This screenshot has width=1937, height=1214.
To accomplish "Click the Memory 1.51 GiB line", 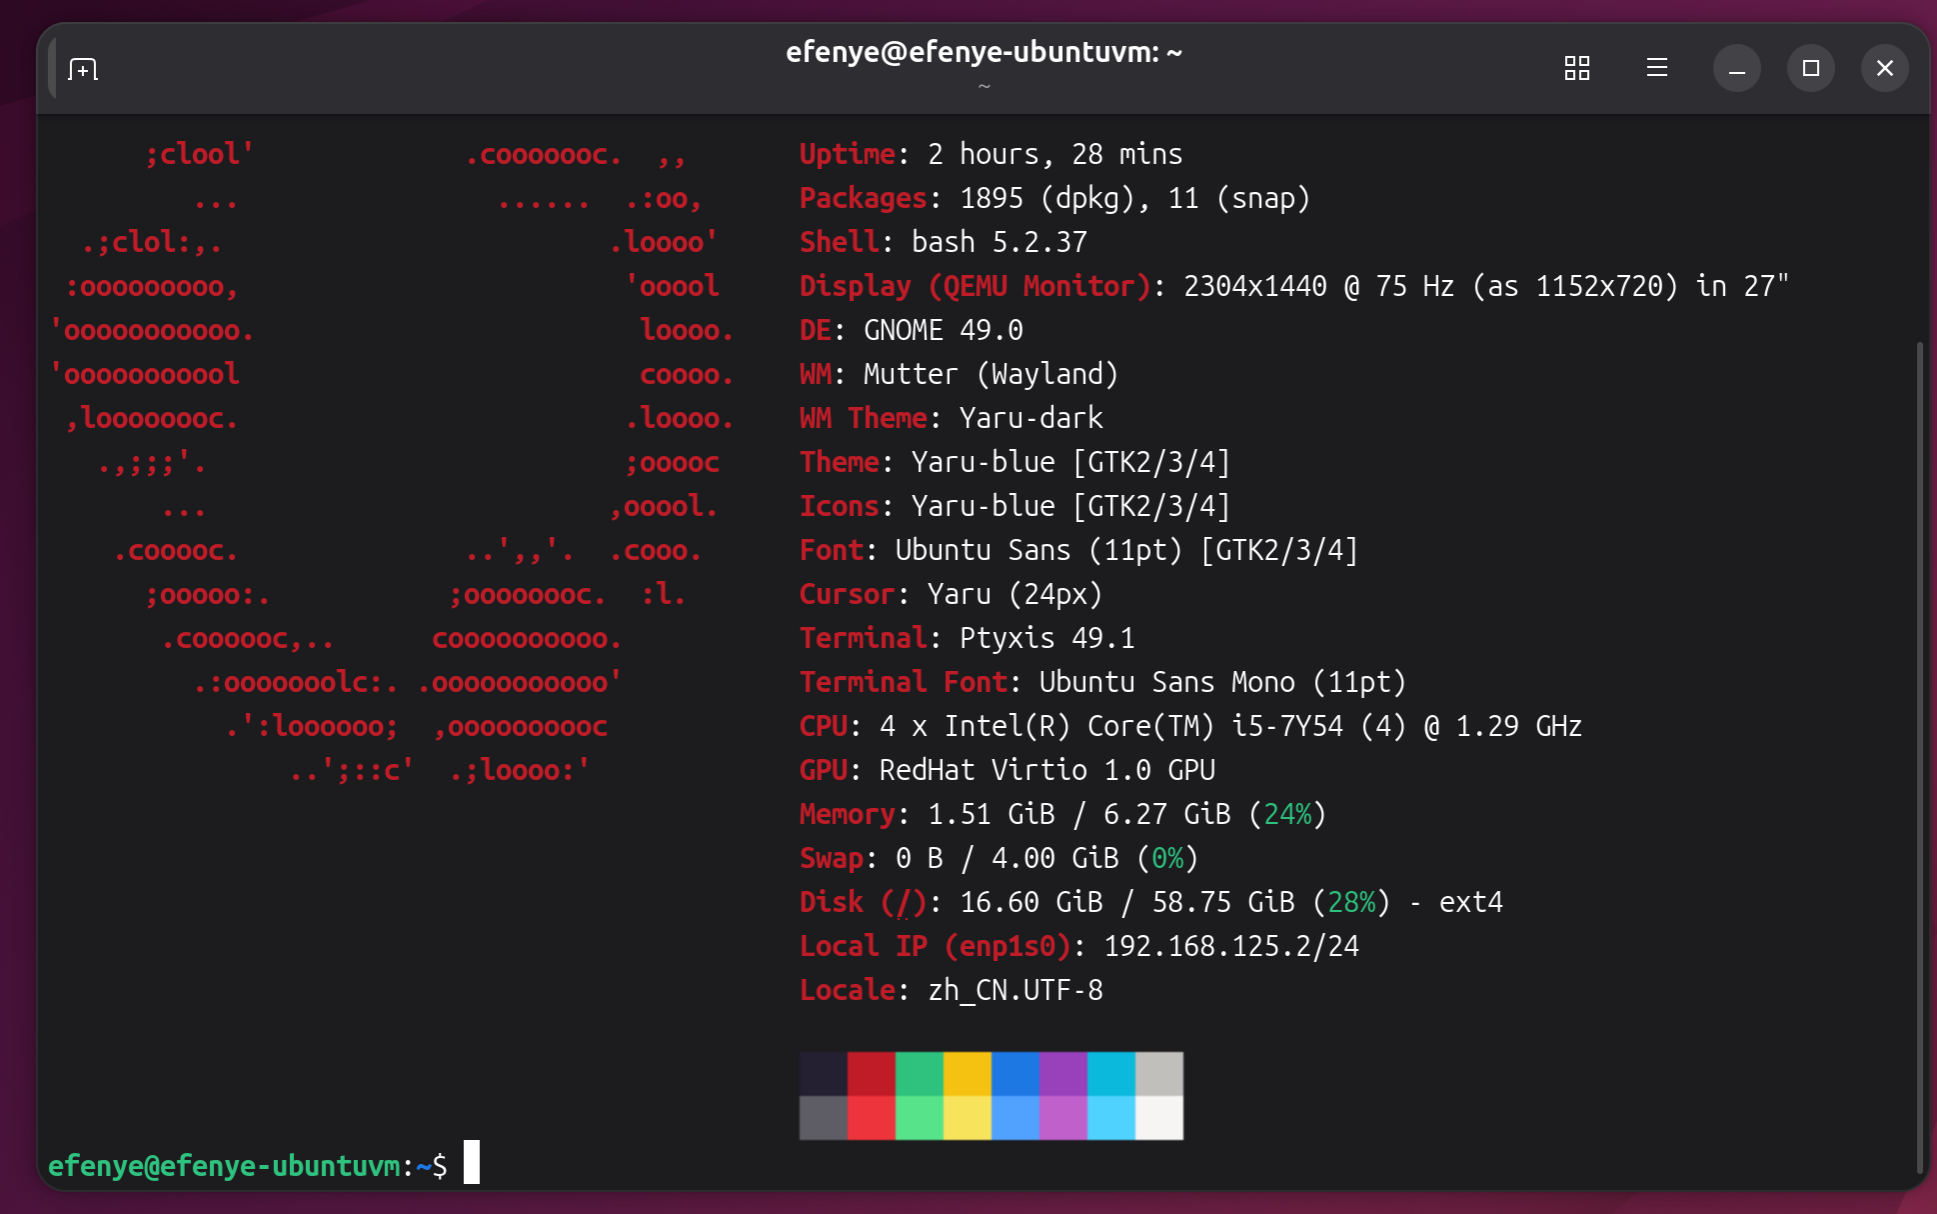I will coord(1063,814).
